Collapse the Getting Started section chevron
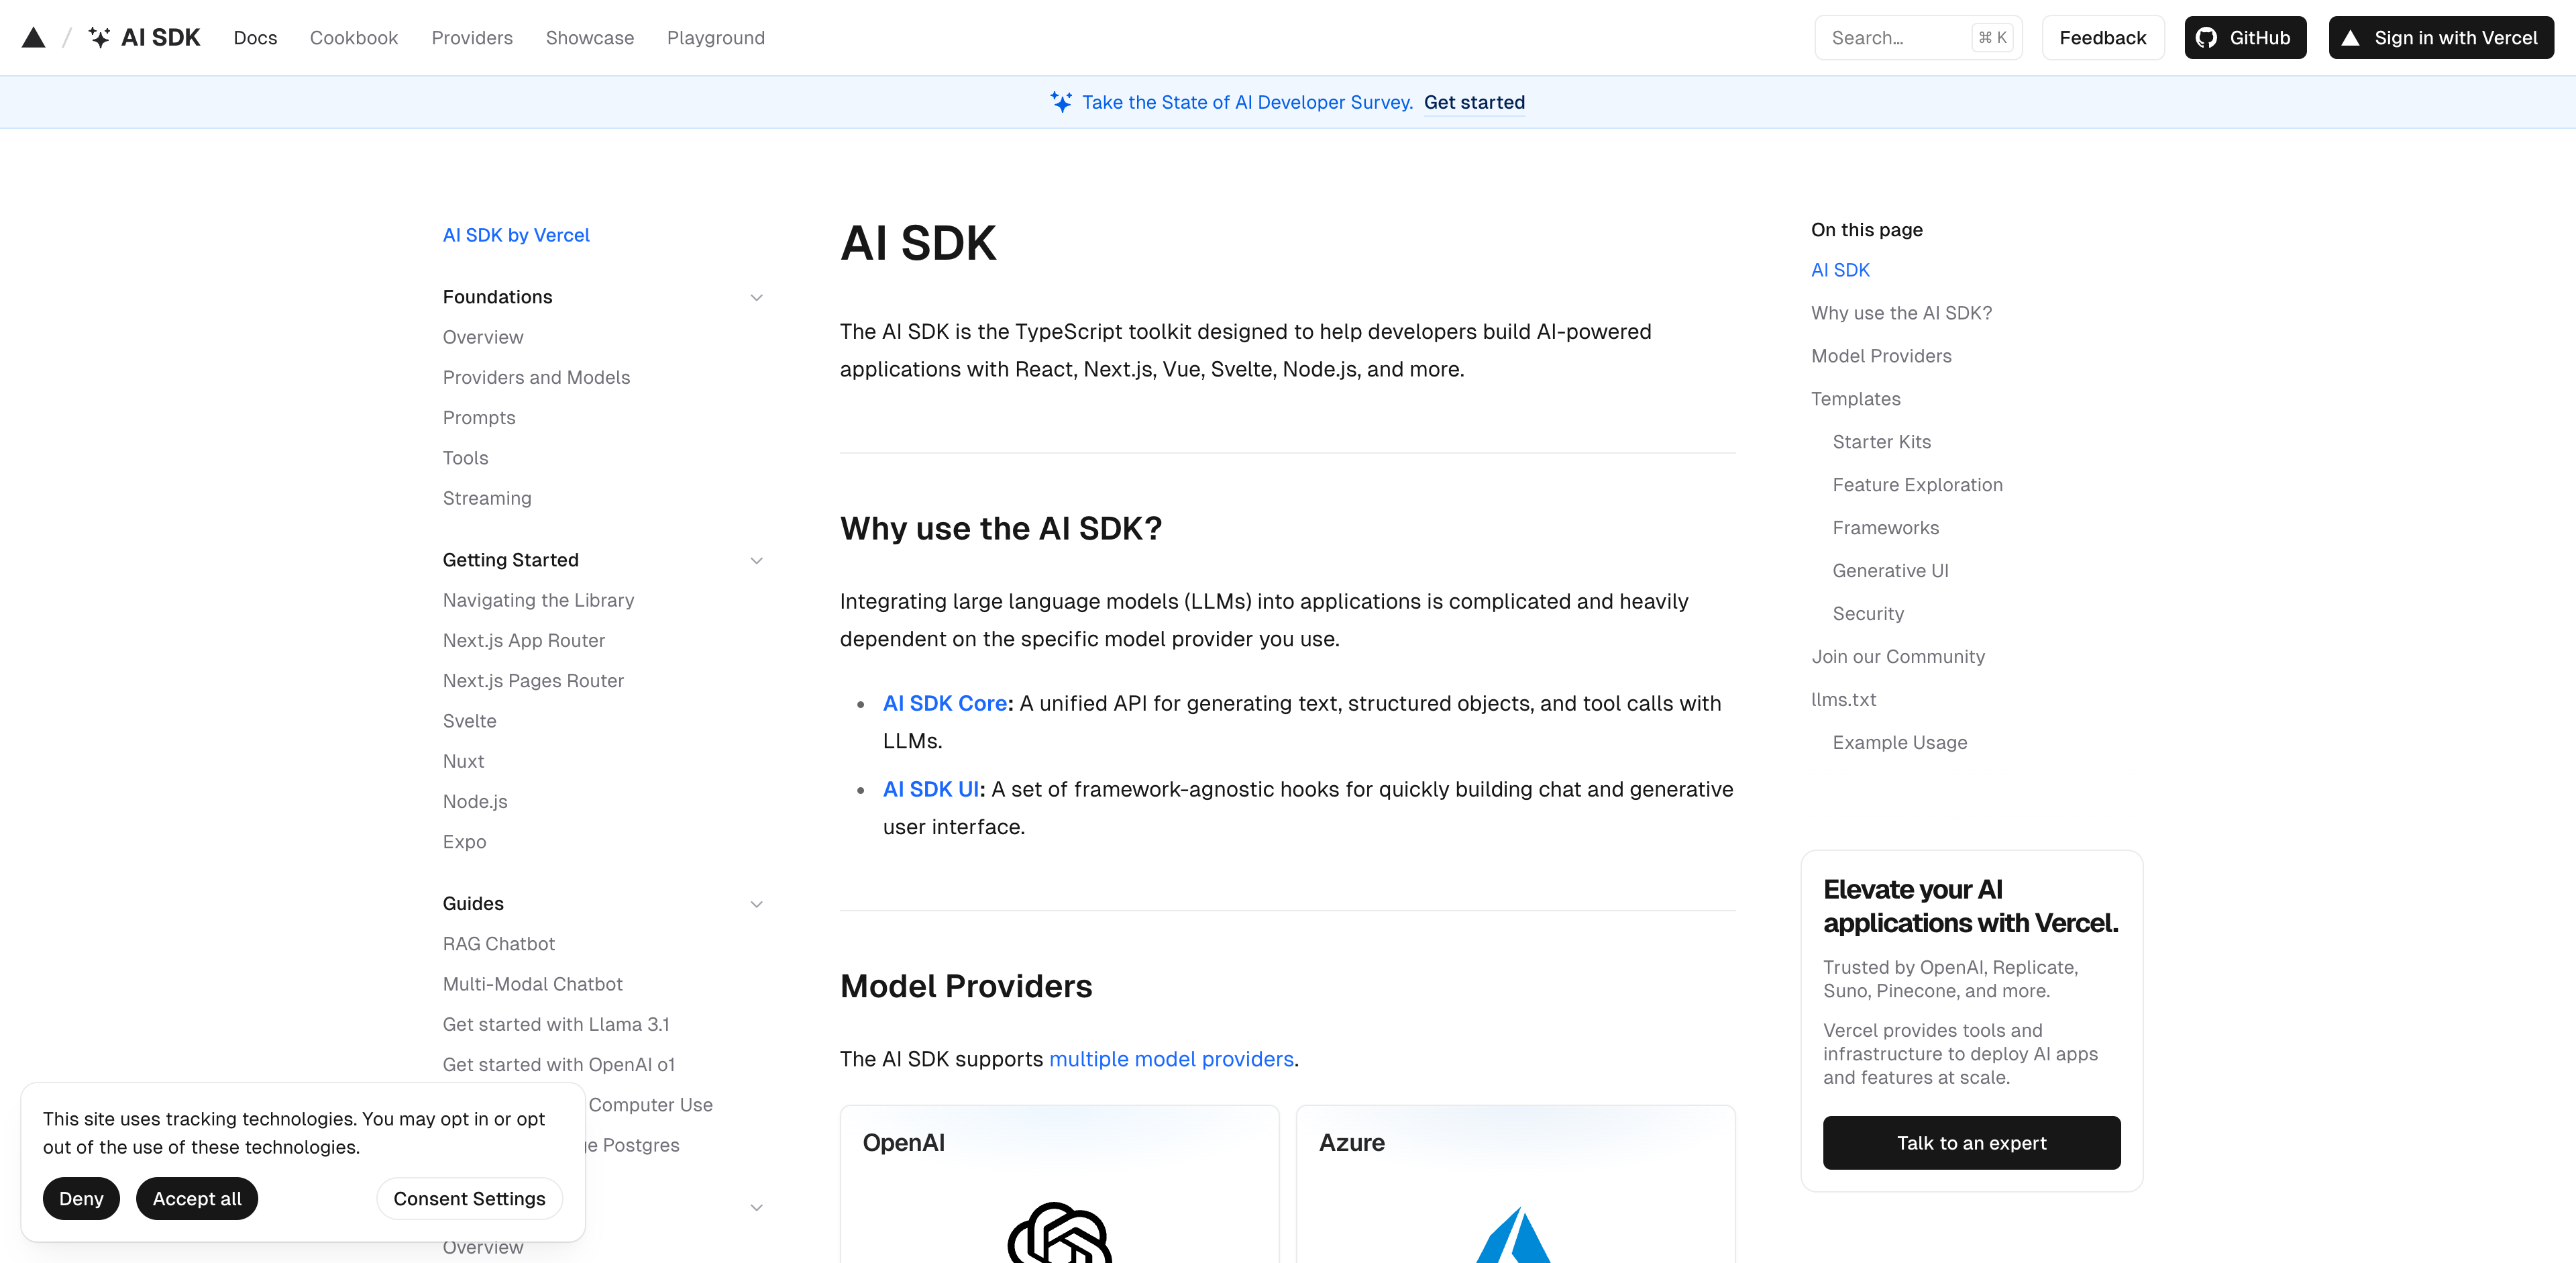2576x1263 pixels. [756, 560]
